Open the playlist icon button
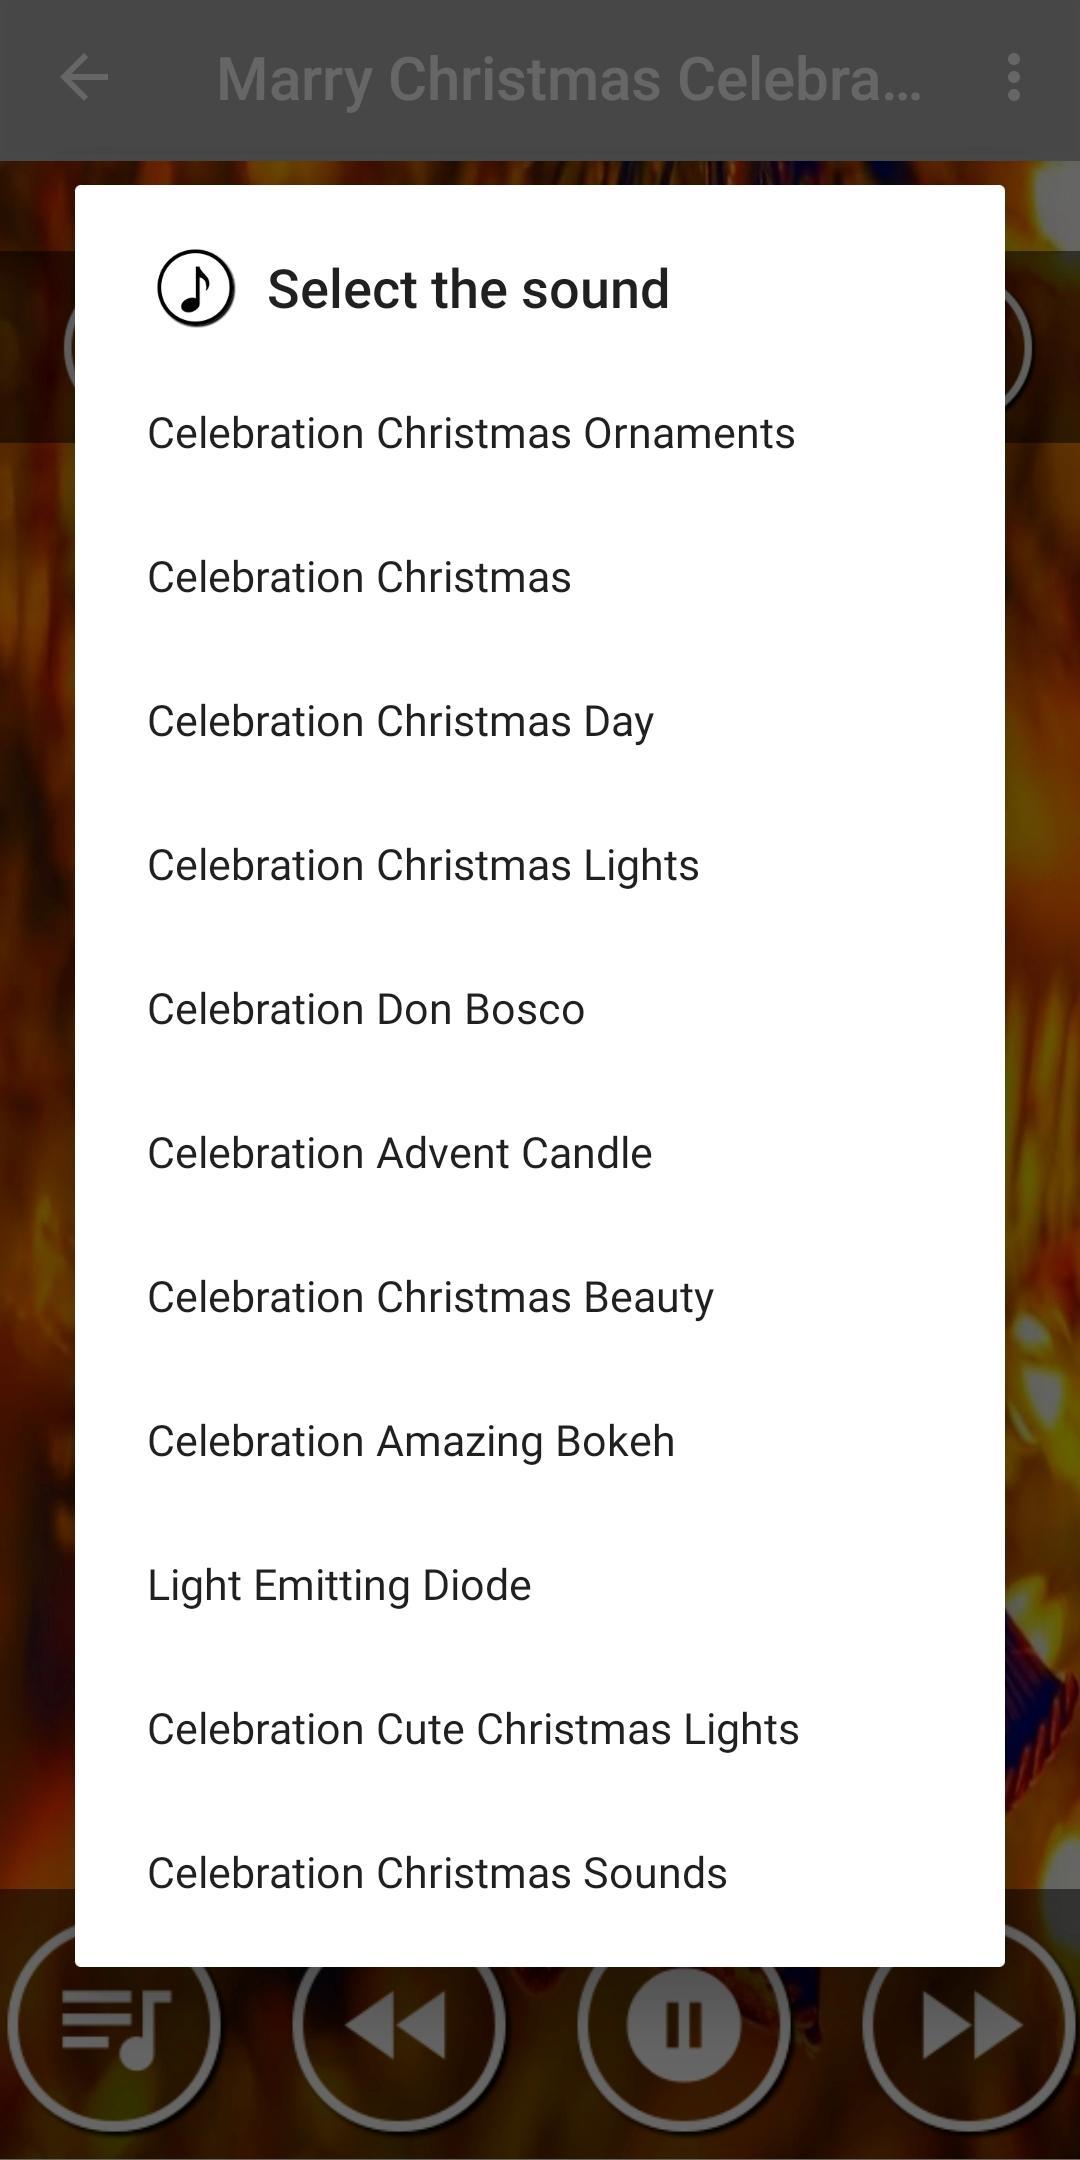1080x2160 pixels. click(114, 2024)
